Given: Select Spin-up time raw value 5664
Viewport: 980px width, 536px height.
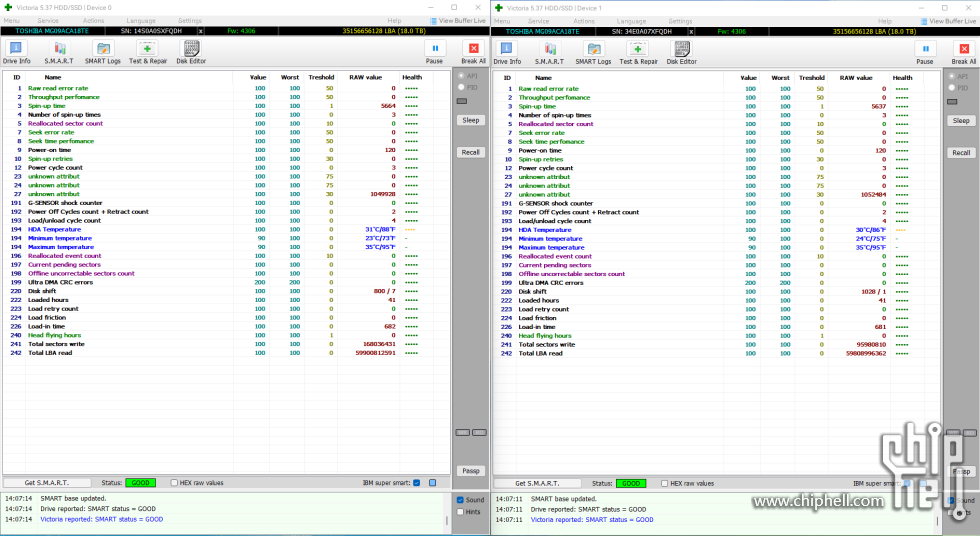Looking at the screenshot, I should click(388, 106).
